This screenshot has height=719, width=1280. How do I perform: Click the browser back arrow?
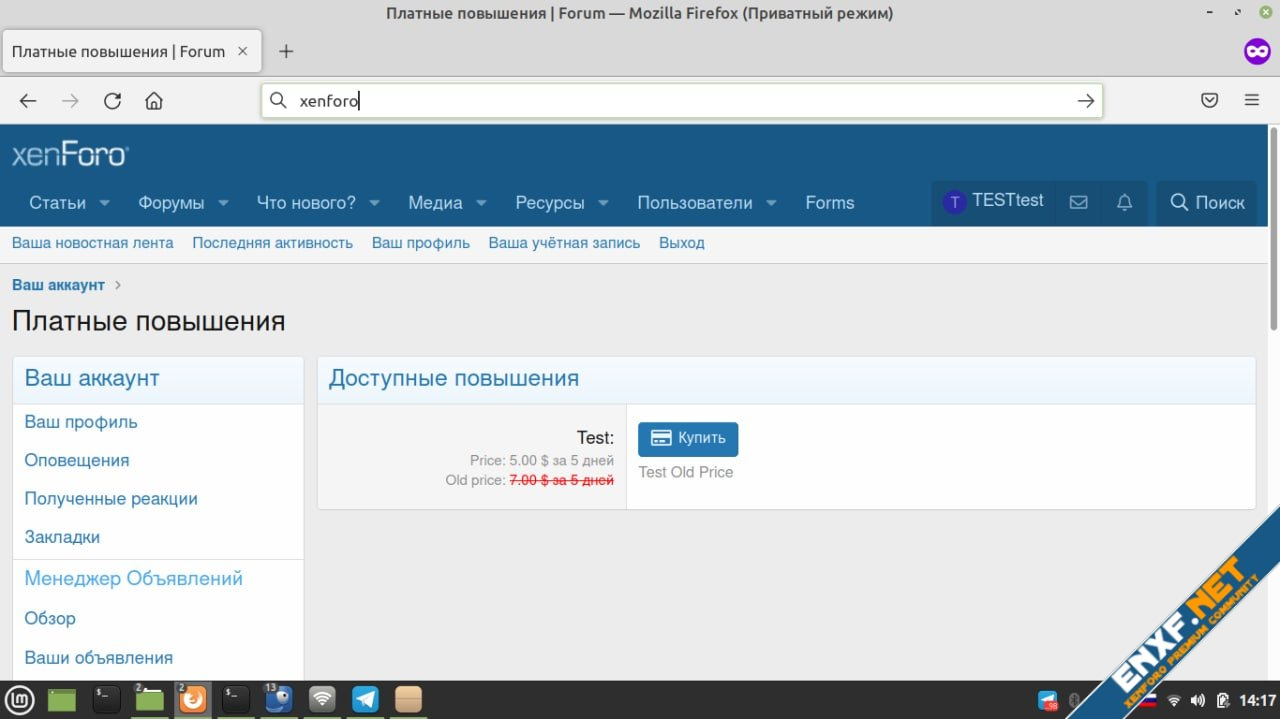(x=28, y=101)
